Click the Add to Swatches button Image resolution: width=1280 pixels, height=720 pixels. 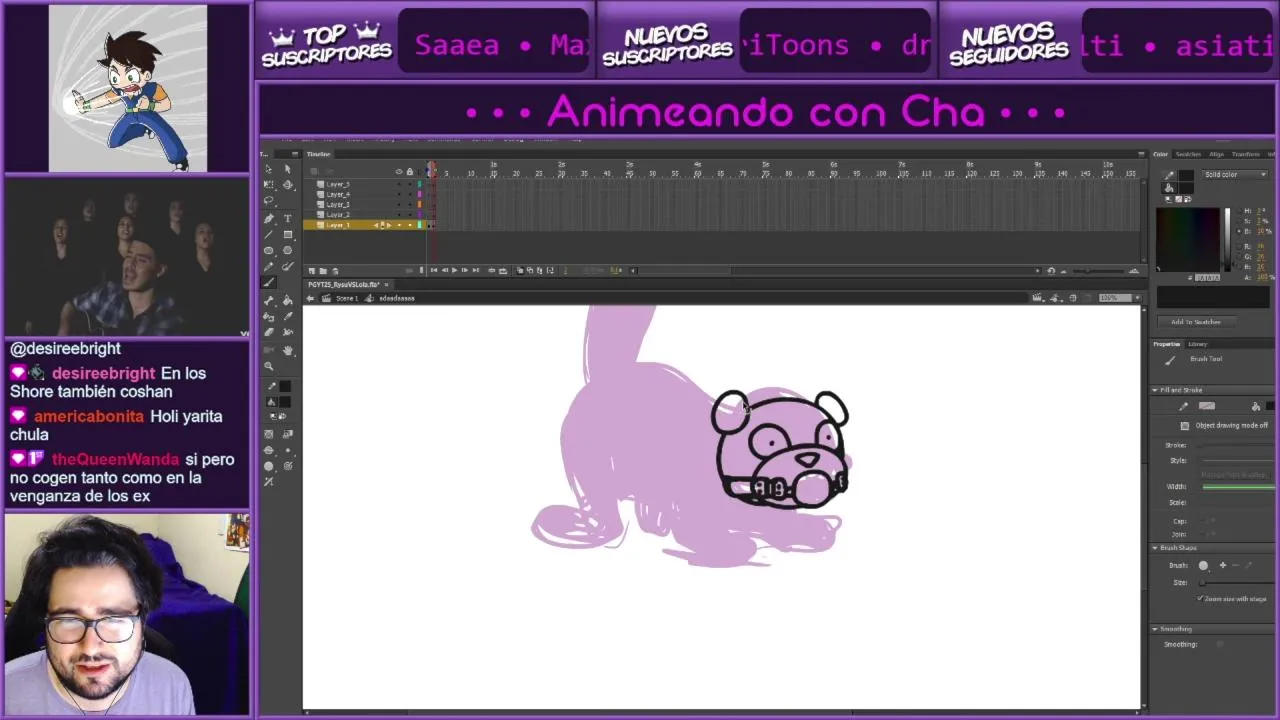click(x=1196, y=322)
